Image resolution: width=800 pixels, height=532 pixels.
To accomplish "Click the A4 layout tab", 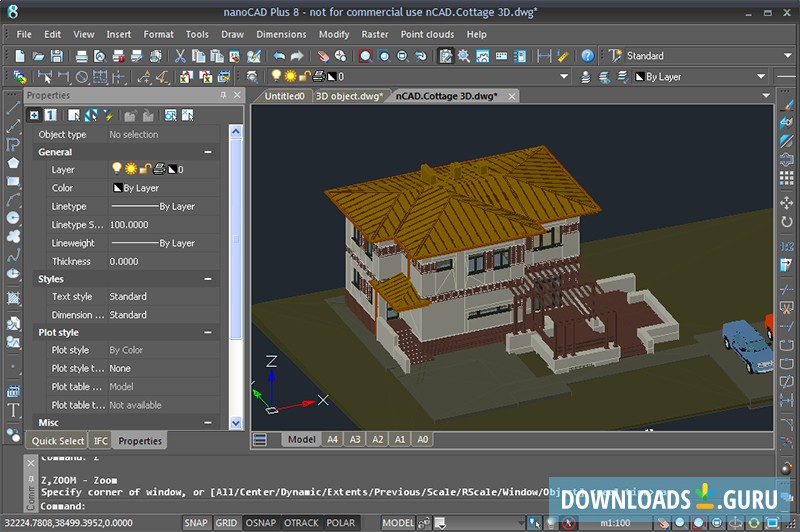I will click(333, 439).
